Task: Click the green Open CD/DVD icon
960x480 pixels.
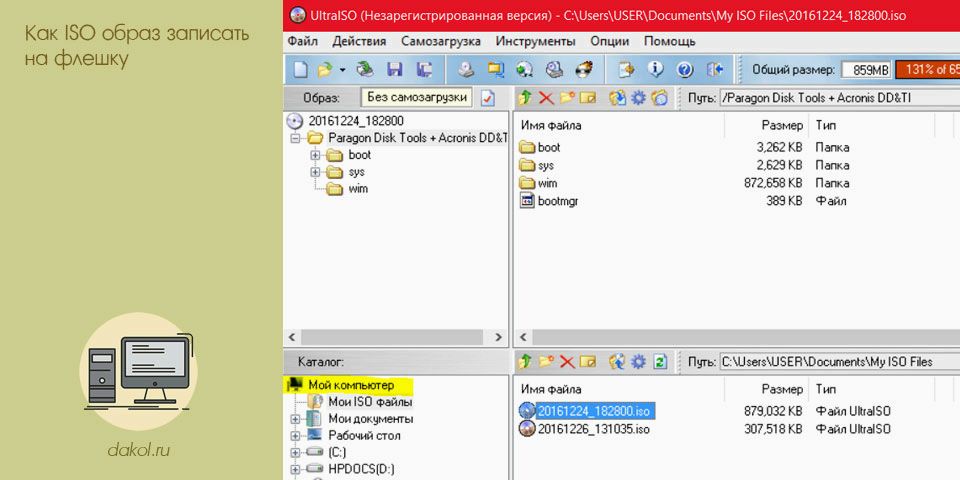Action: [x=365, y=69]
